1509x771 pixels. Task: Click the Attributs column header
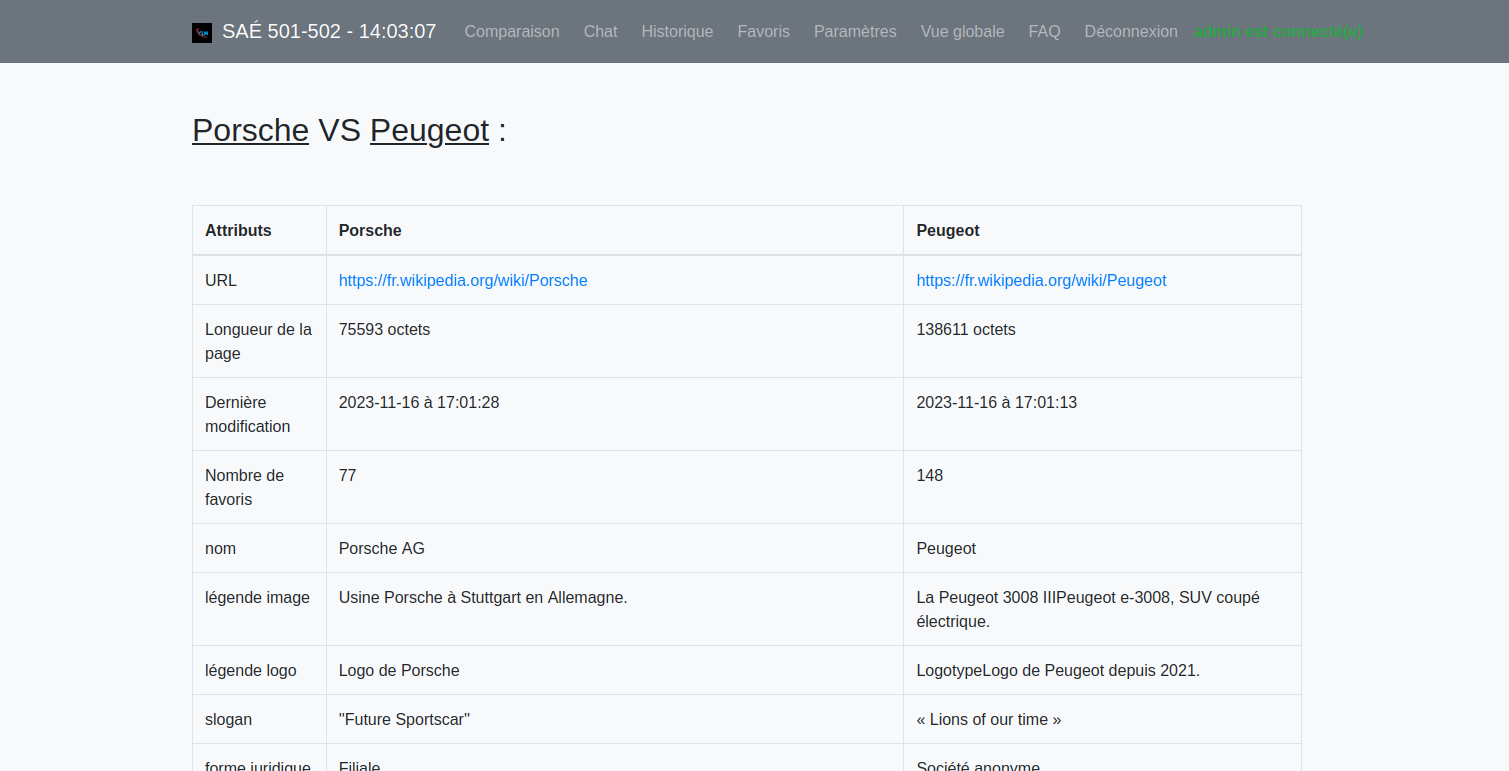pyautogui.click(x=238, y=230)
